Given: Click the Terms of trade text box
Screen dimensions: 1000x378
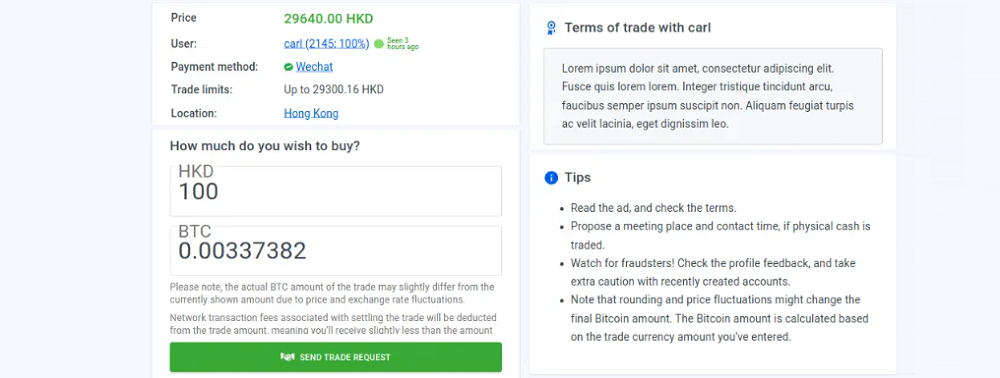Looking at the screenshot, I should coord(713,96).
